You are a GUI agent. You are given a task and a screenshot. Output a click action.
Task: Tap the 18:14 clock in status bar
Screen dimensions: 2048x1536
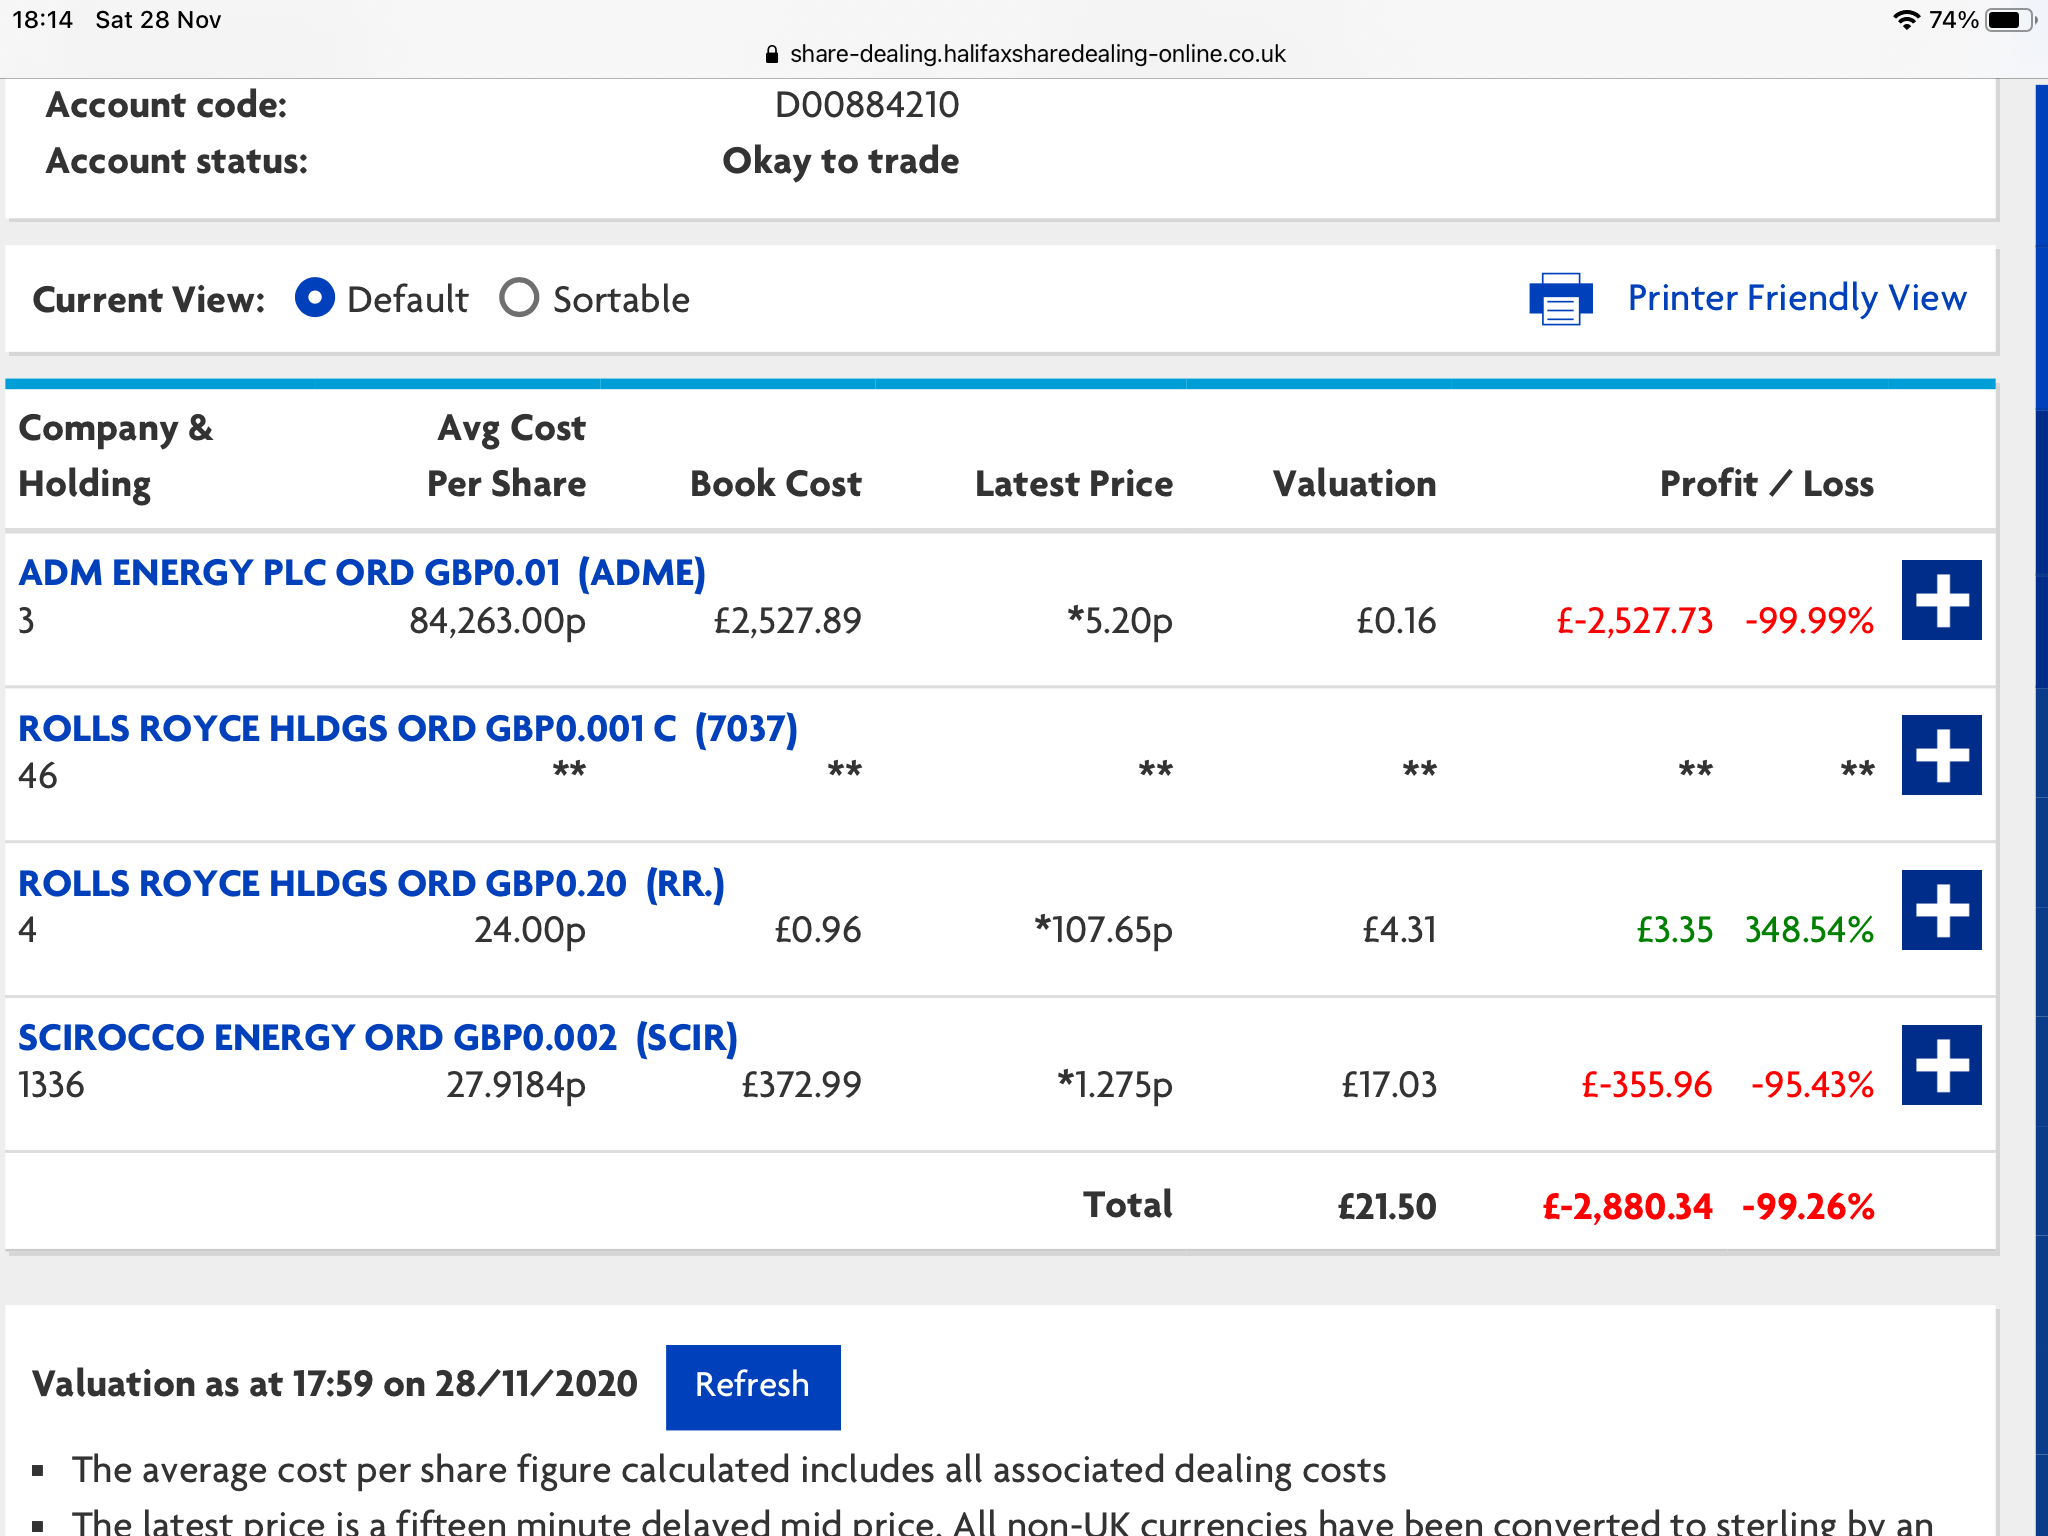pyautogui.click(x=42, y=20)
